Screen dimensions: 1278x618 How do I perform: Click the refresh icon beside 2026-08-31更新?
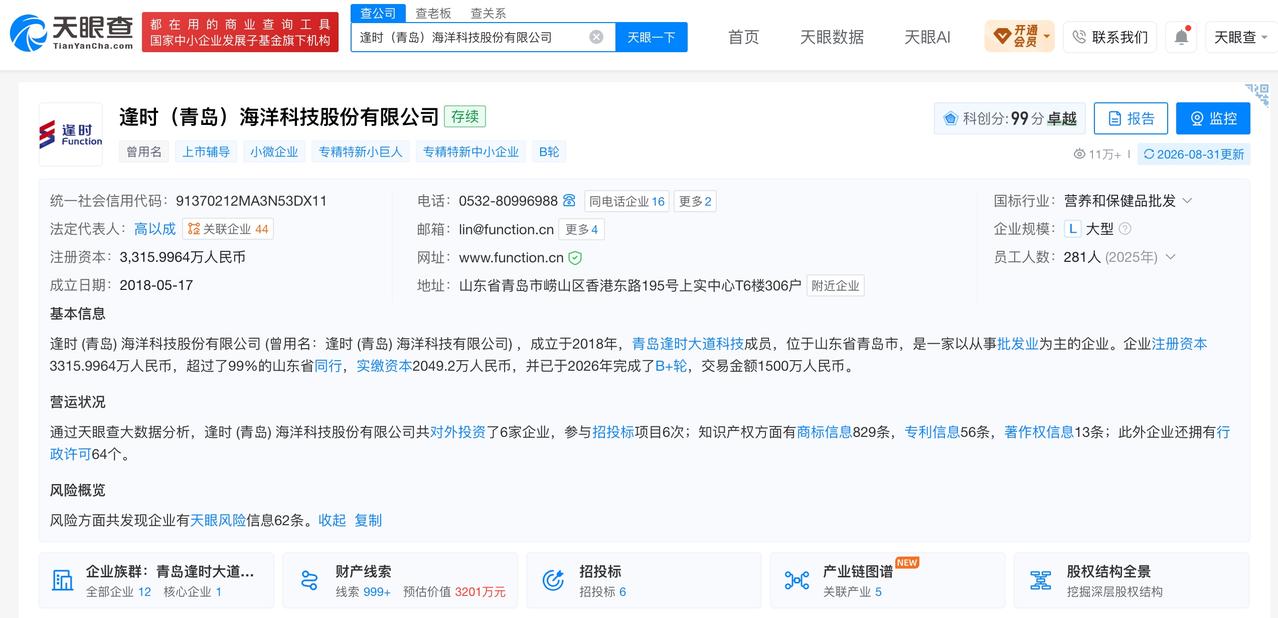(x=1149, y=154)
